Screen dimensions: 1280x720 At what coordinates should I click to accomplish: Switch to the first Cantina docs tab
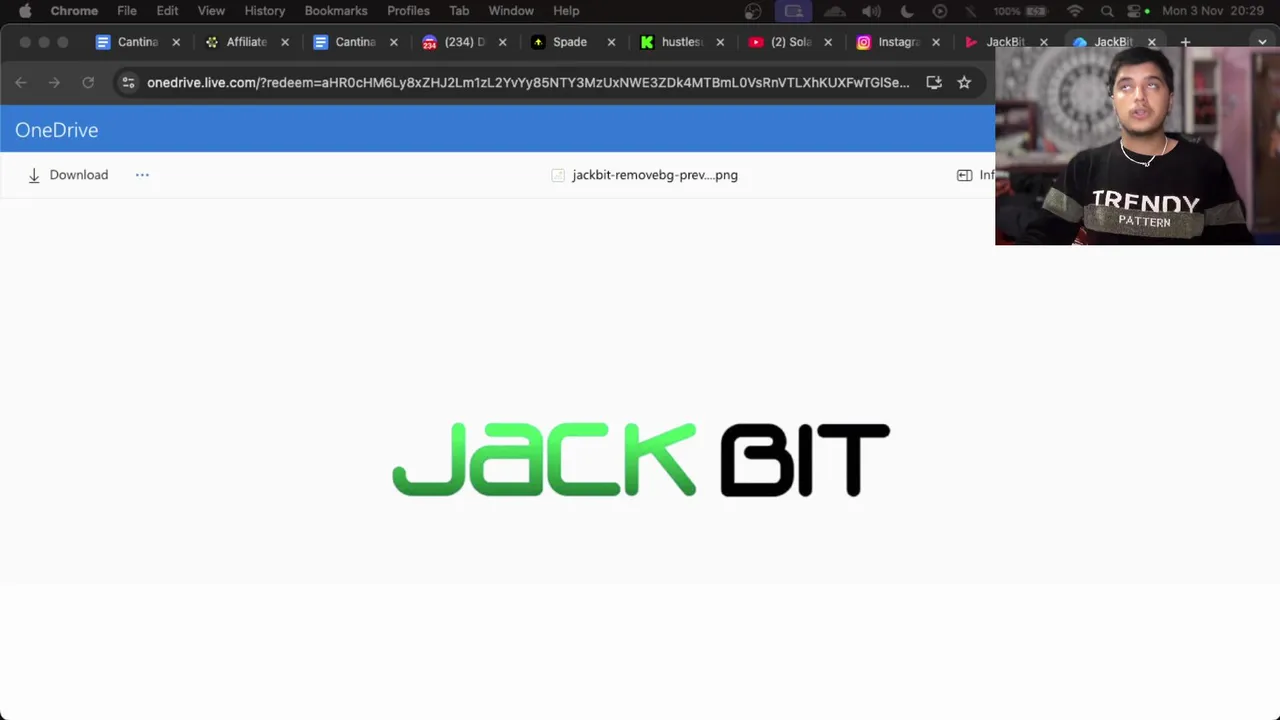pyautogui.click(x=137, y=42)
